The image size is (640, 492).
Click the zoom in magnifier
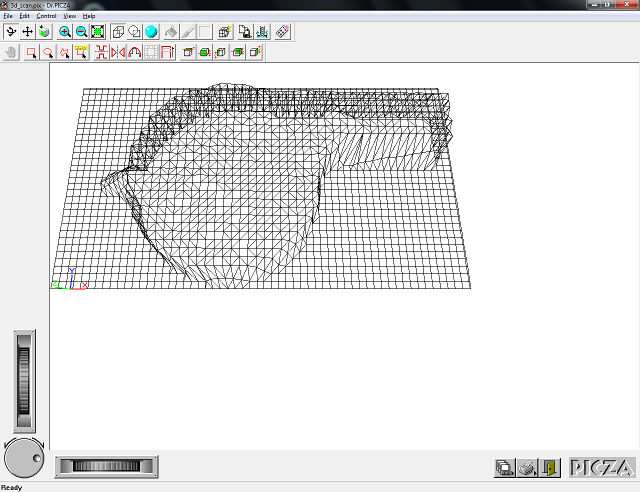click(65, 32)
